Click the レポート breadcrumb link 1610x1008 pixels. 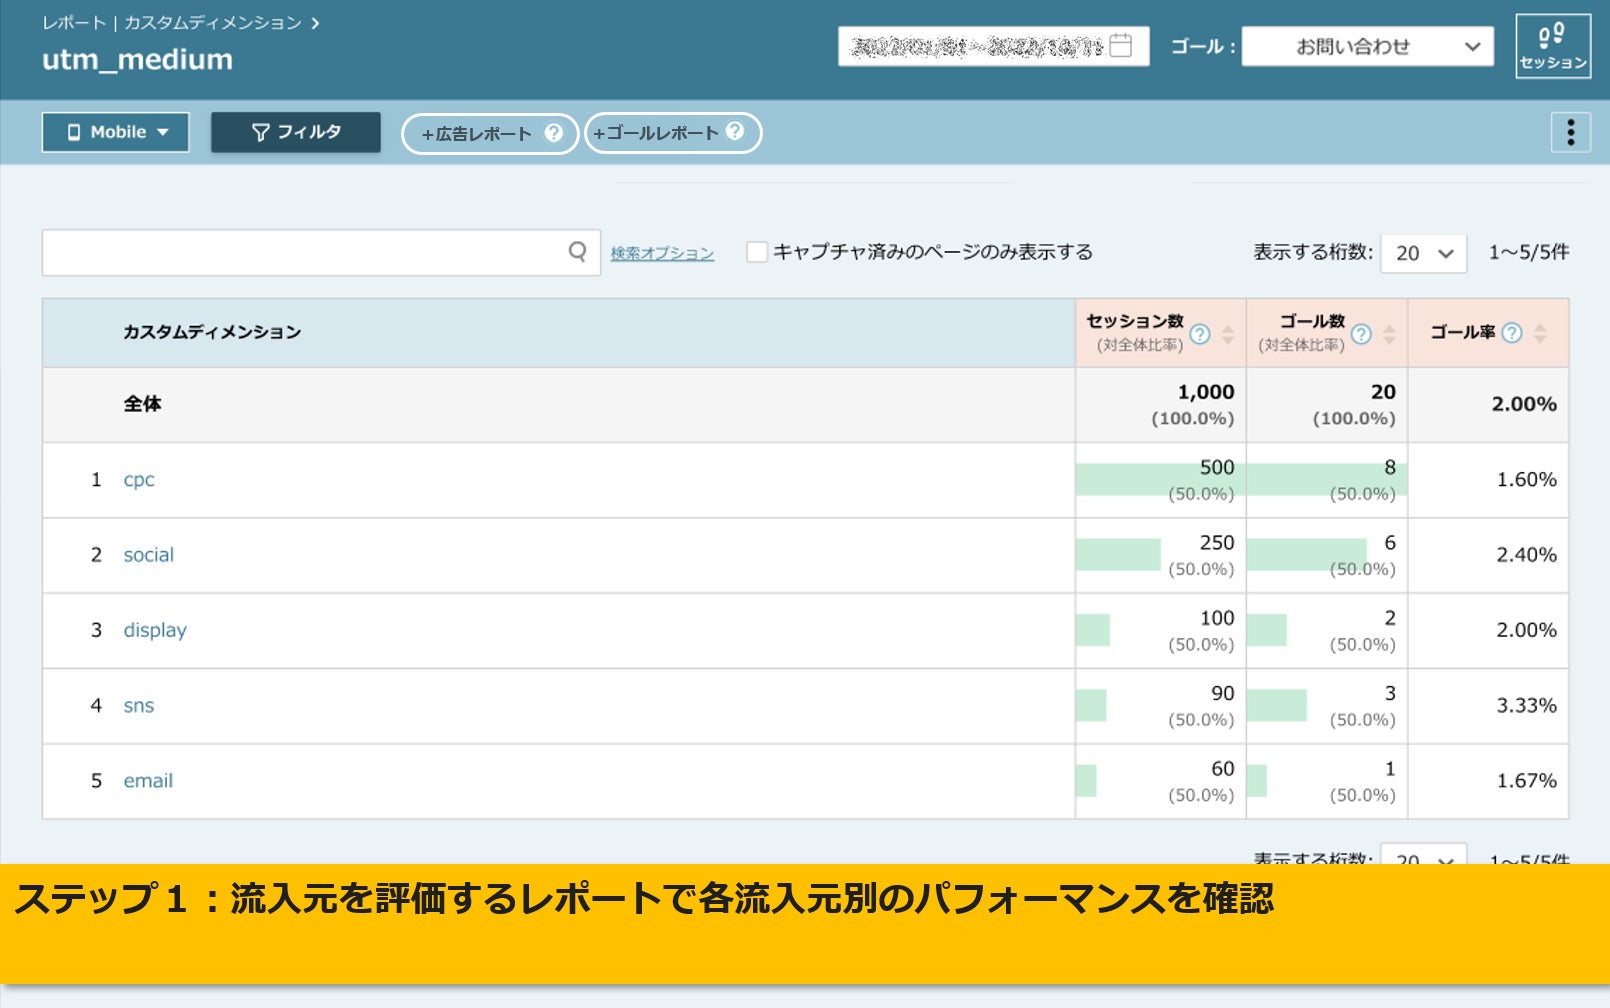tap(74, 23)
